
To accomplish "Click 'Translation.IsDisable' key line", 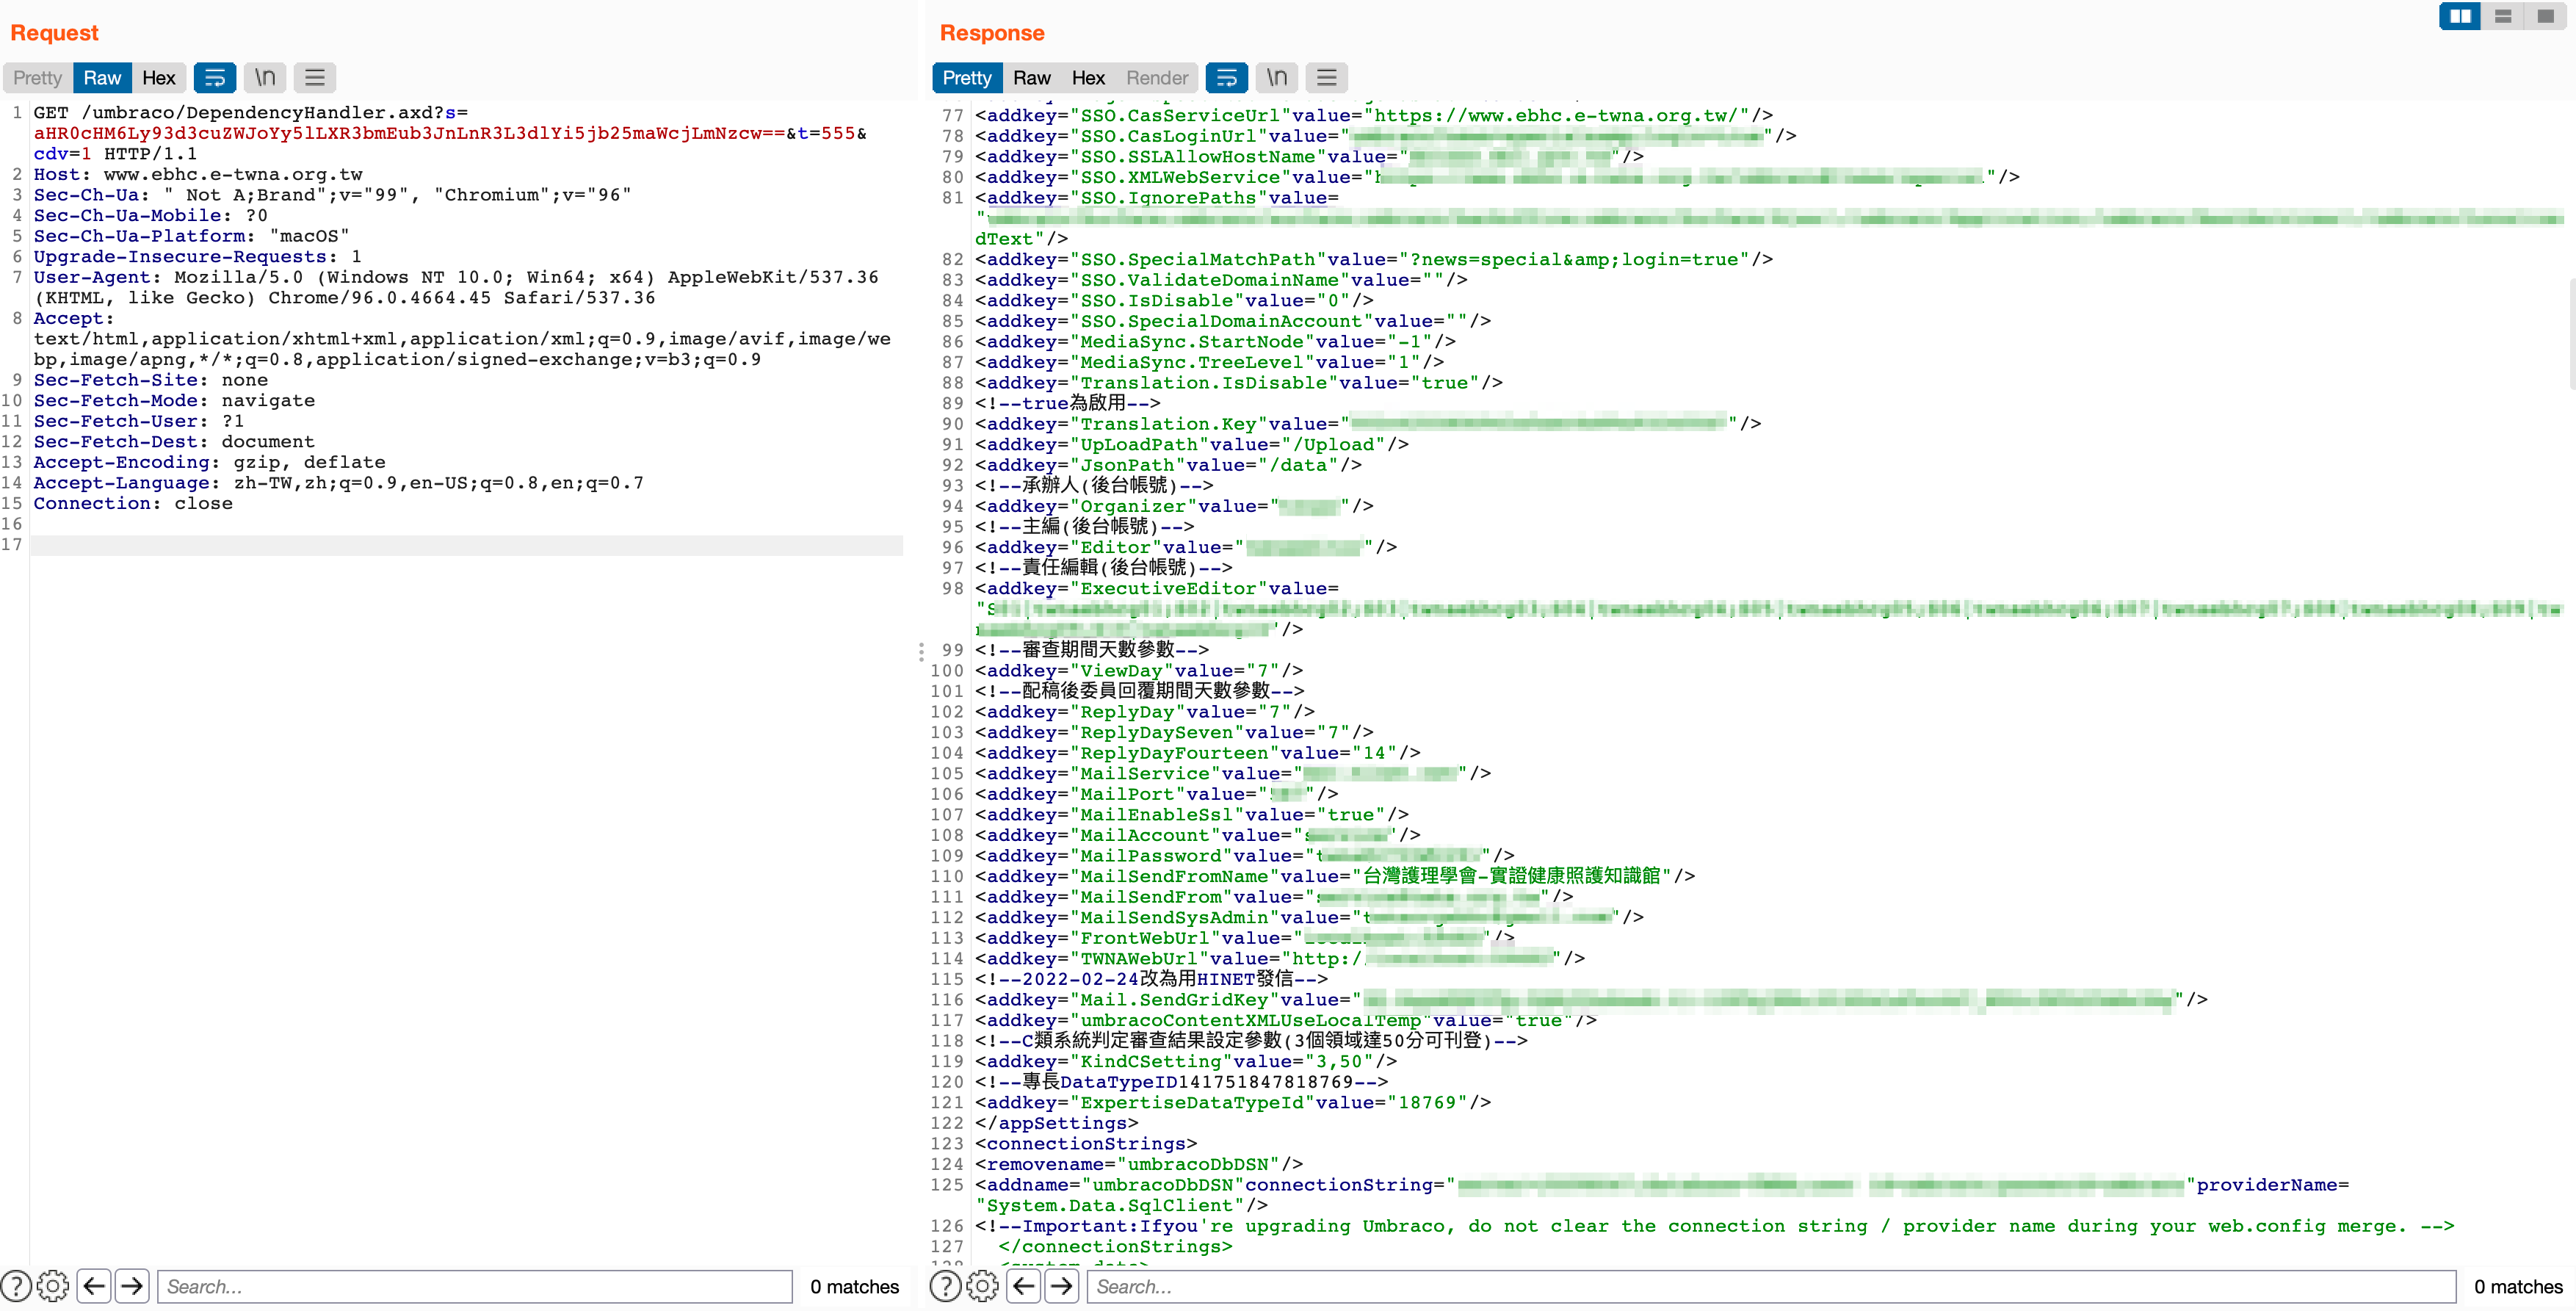I will 1239,382.
